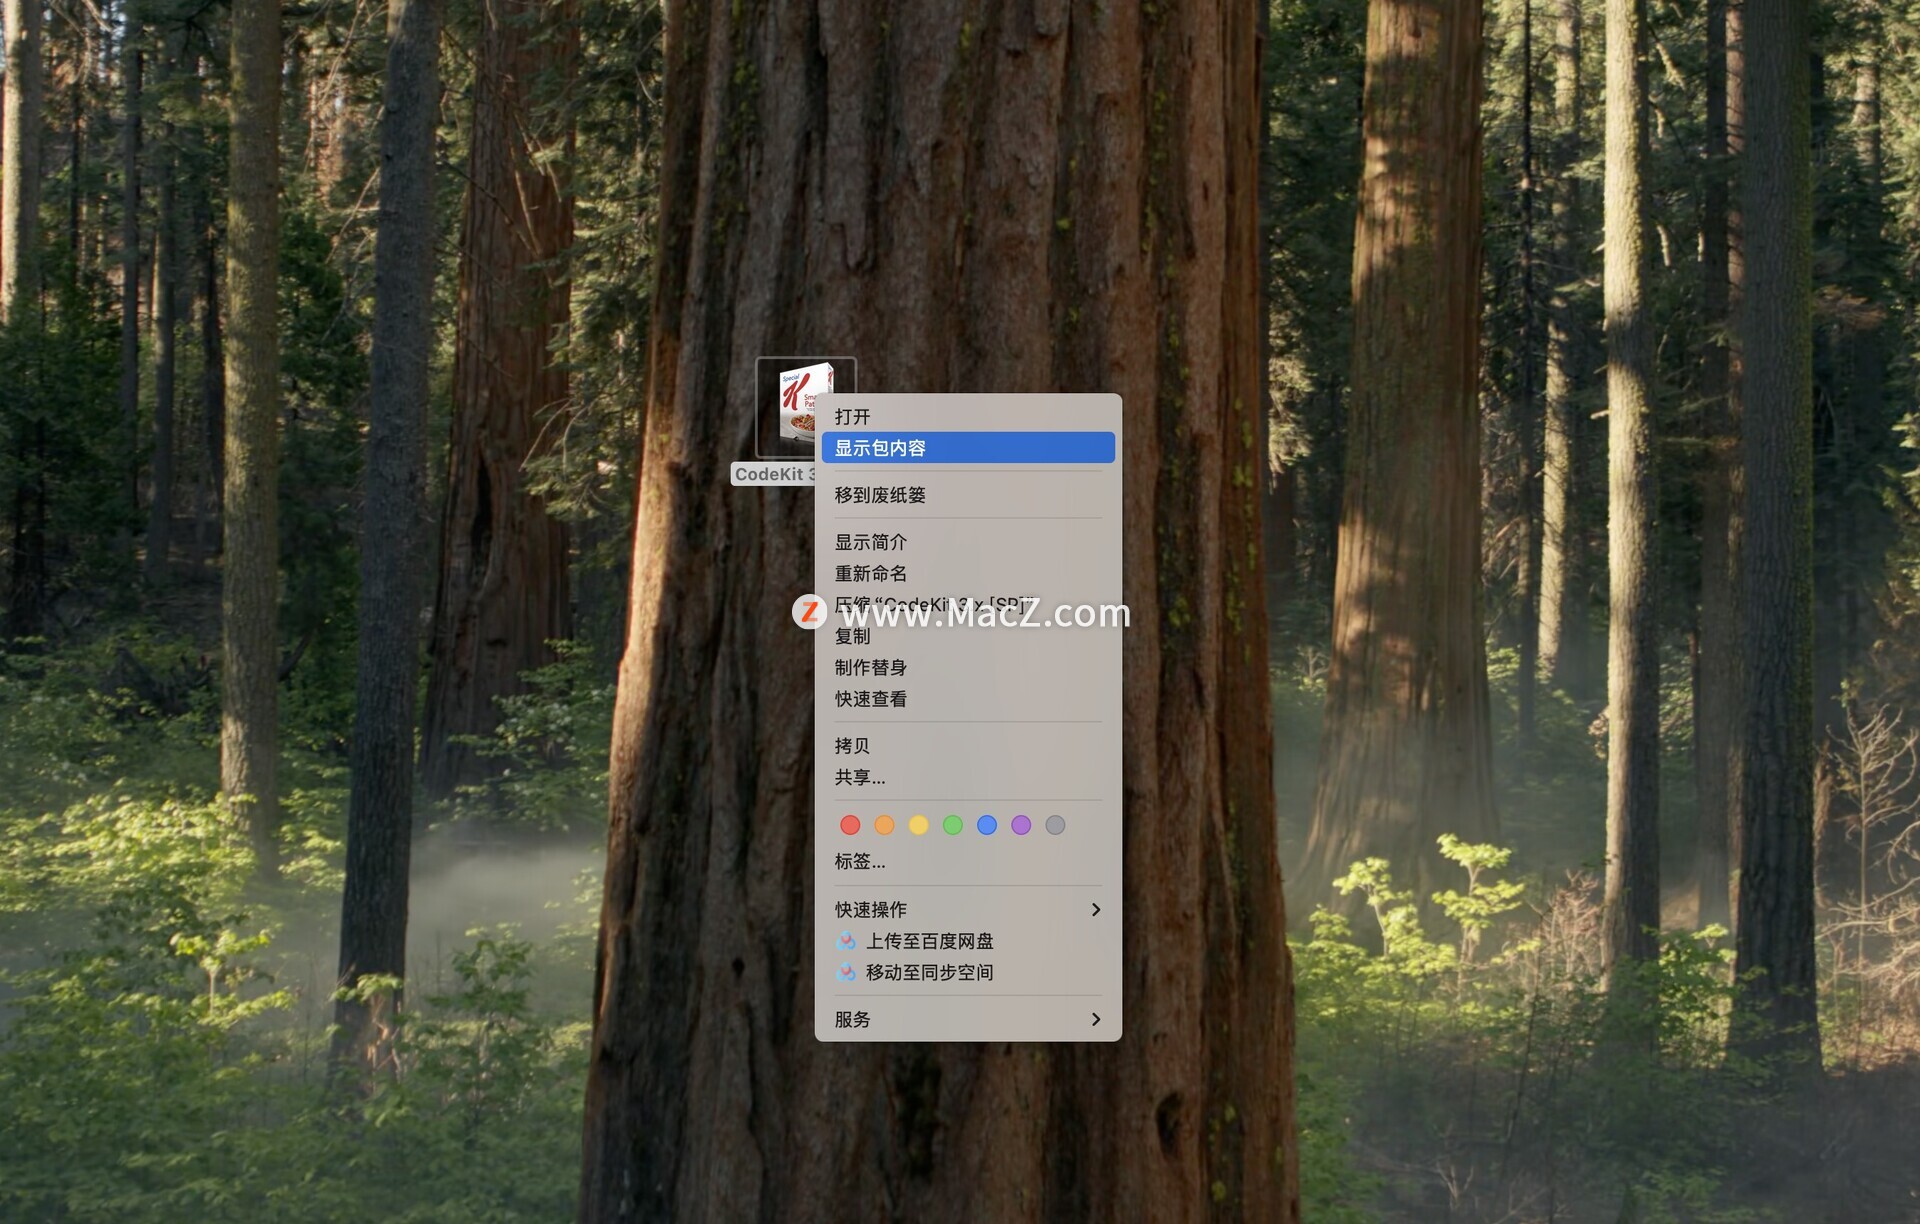
Task: Apply the green tag color
Action: [953, 825]
